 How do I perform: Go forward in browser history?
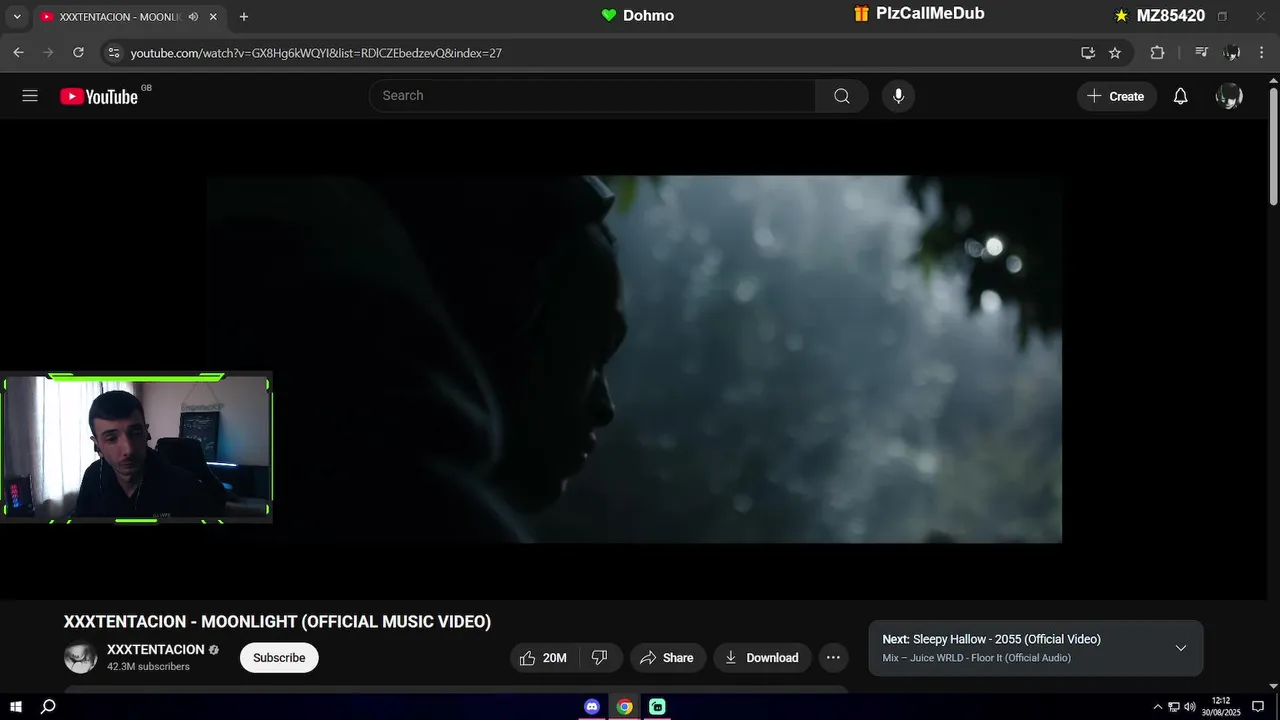[x=48, y=52]
